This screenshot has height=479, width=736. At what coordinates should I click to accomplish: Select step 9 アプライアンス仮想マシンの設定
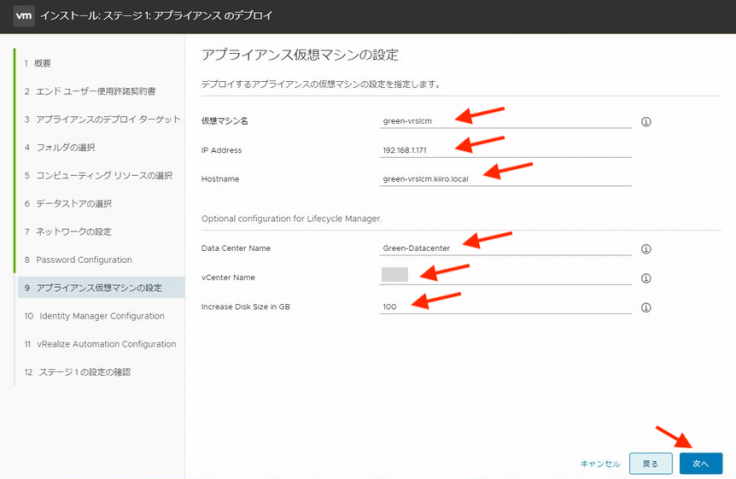[x=101, y=287]
